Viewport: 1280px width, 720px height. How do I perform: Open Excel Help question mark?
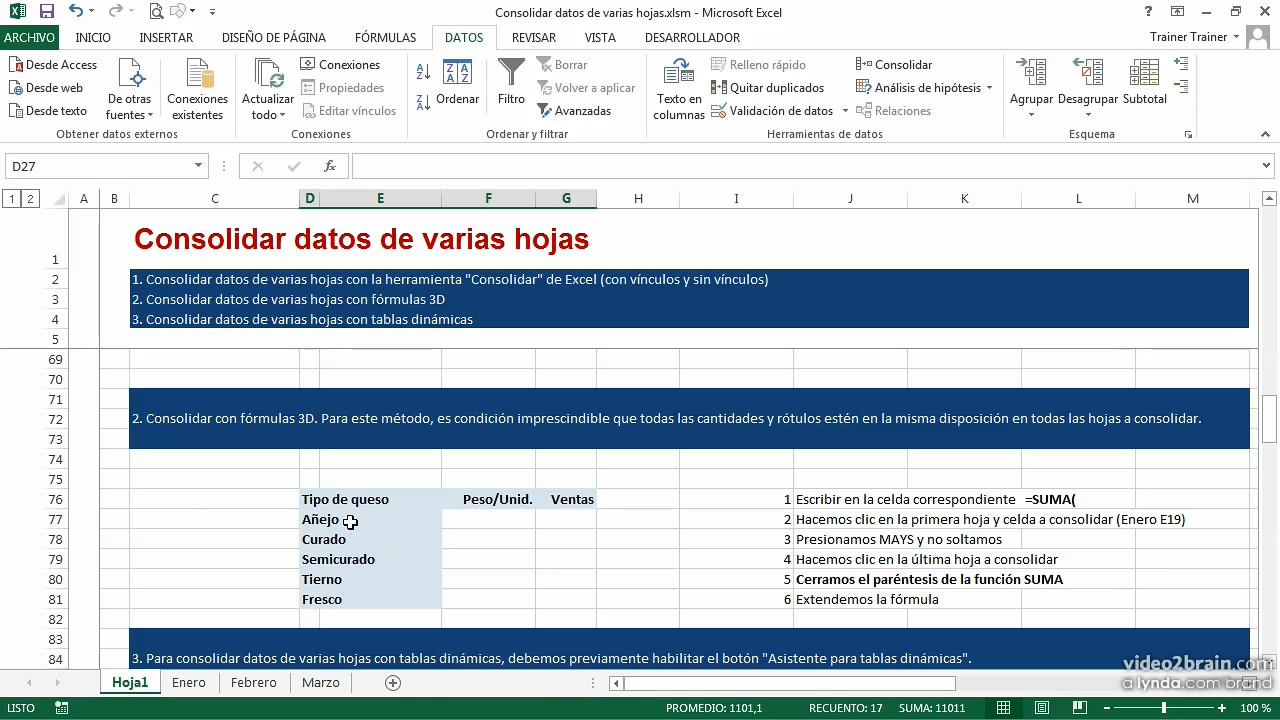1148,12
